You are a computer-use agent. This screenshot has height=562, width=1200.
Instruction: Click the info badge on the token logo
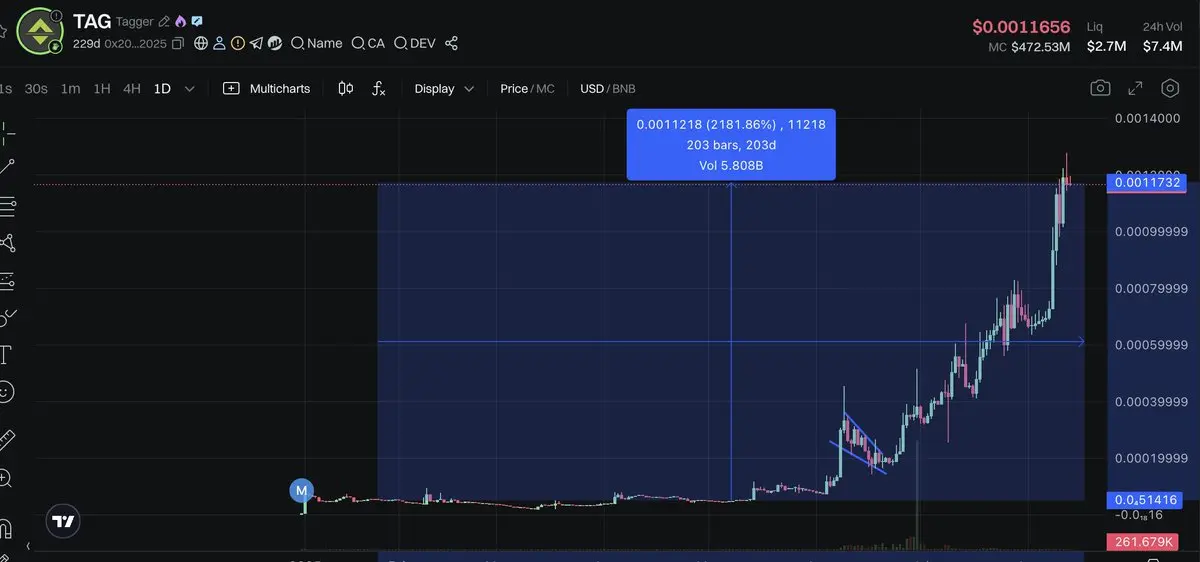[56, 17]
